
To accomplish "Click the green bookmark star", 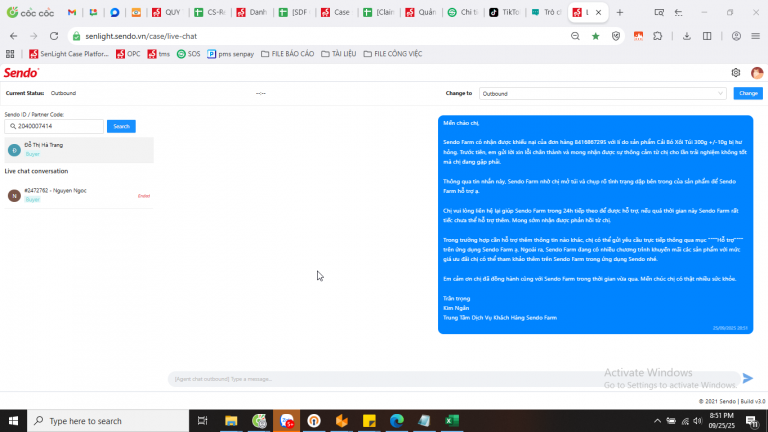I will (596, 36).
